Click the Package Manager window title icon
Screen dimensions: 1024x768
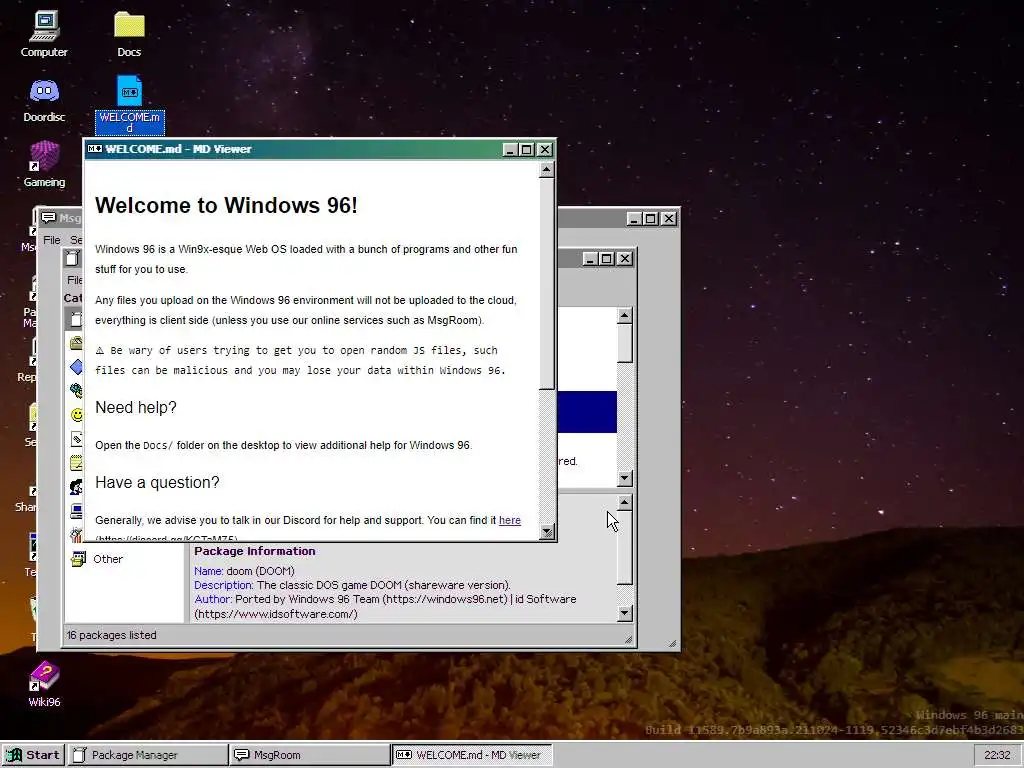click(72, 259)
